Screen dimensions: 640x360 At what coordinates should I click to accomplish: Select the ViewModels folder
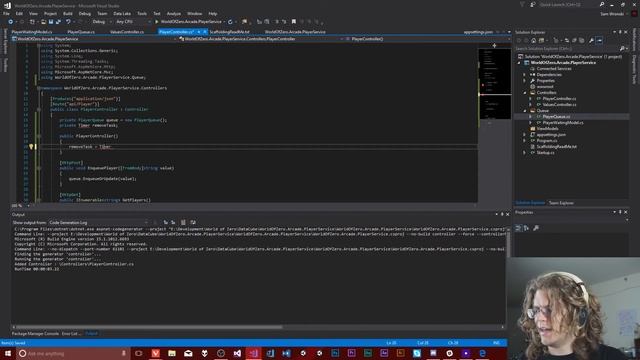[547, 129]
